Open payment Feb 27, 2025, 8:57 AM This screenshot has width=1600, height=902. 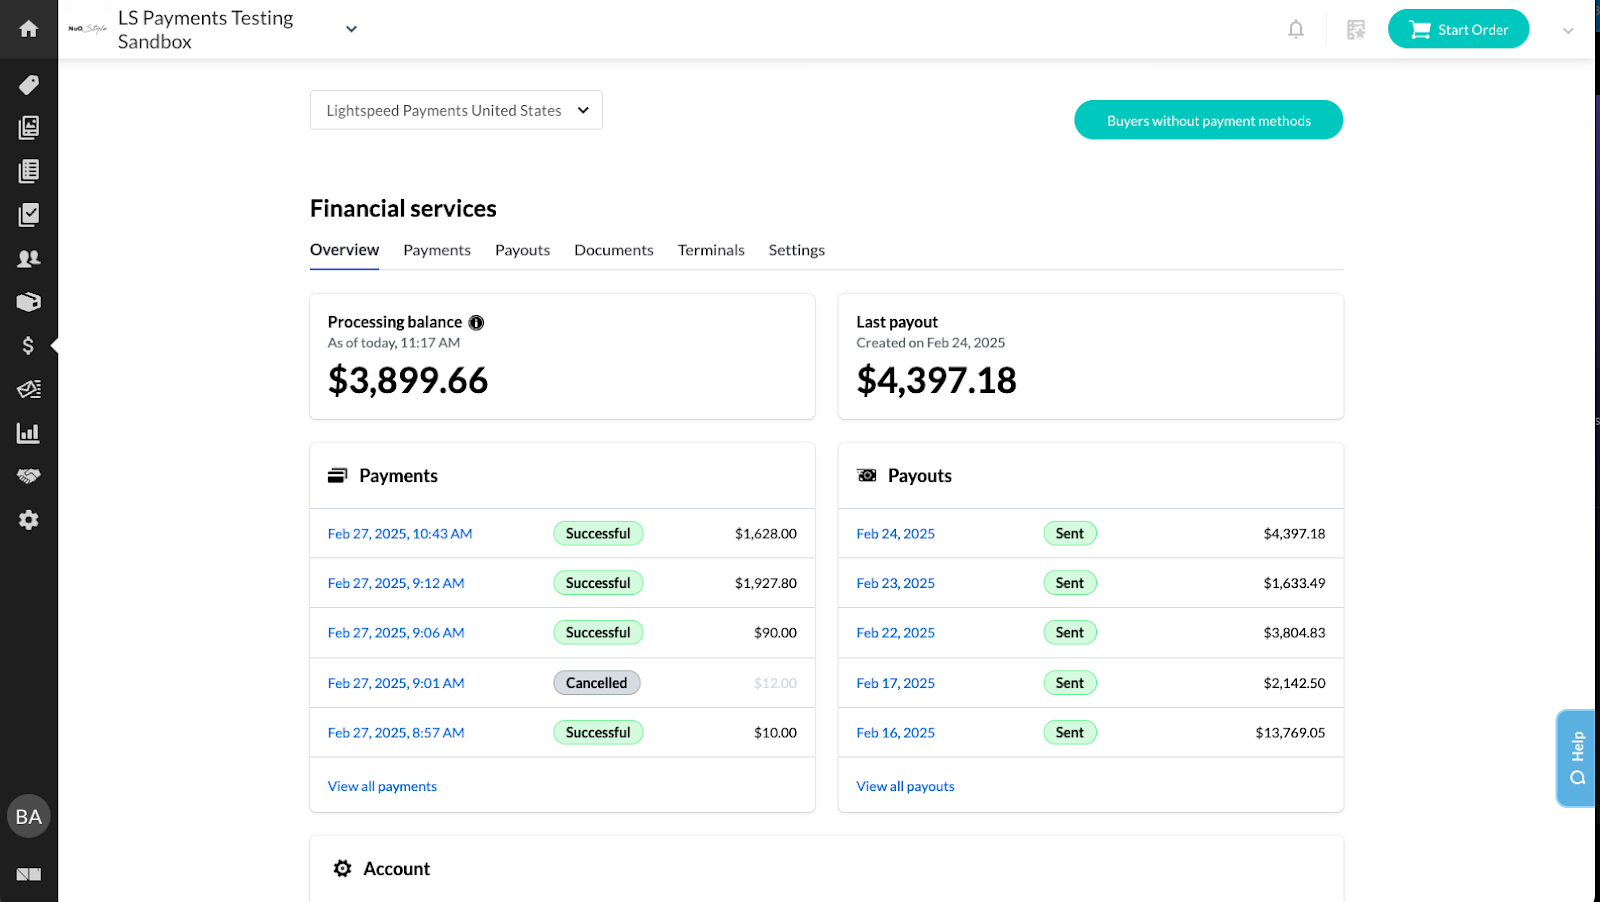(396, 733)
